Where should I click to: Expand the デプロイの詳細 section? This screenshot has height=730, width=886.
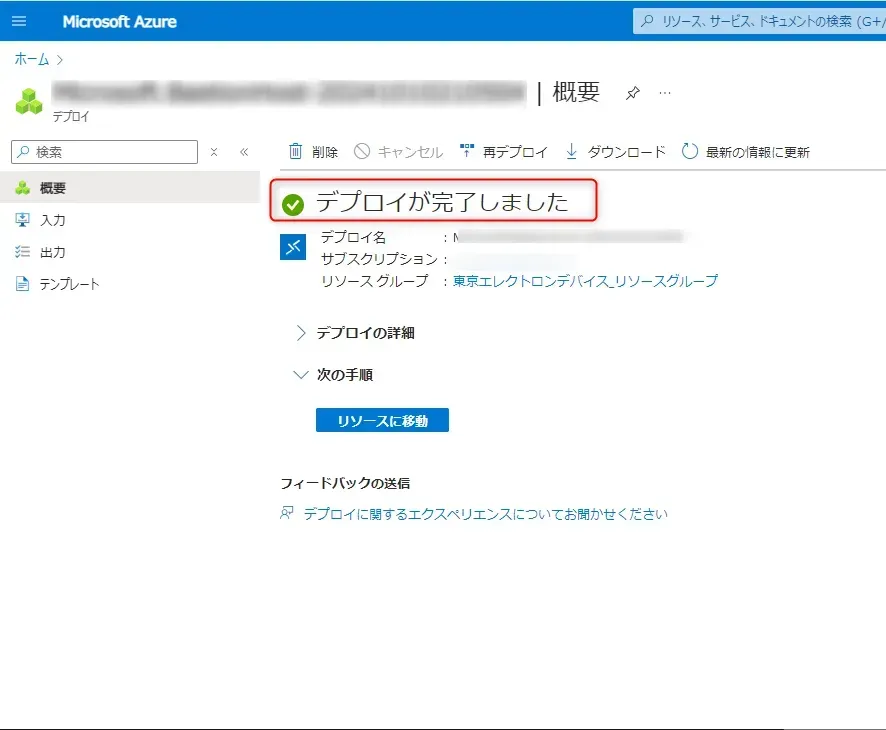pyautogui.click(x=301, y=333)
